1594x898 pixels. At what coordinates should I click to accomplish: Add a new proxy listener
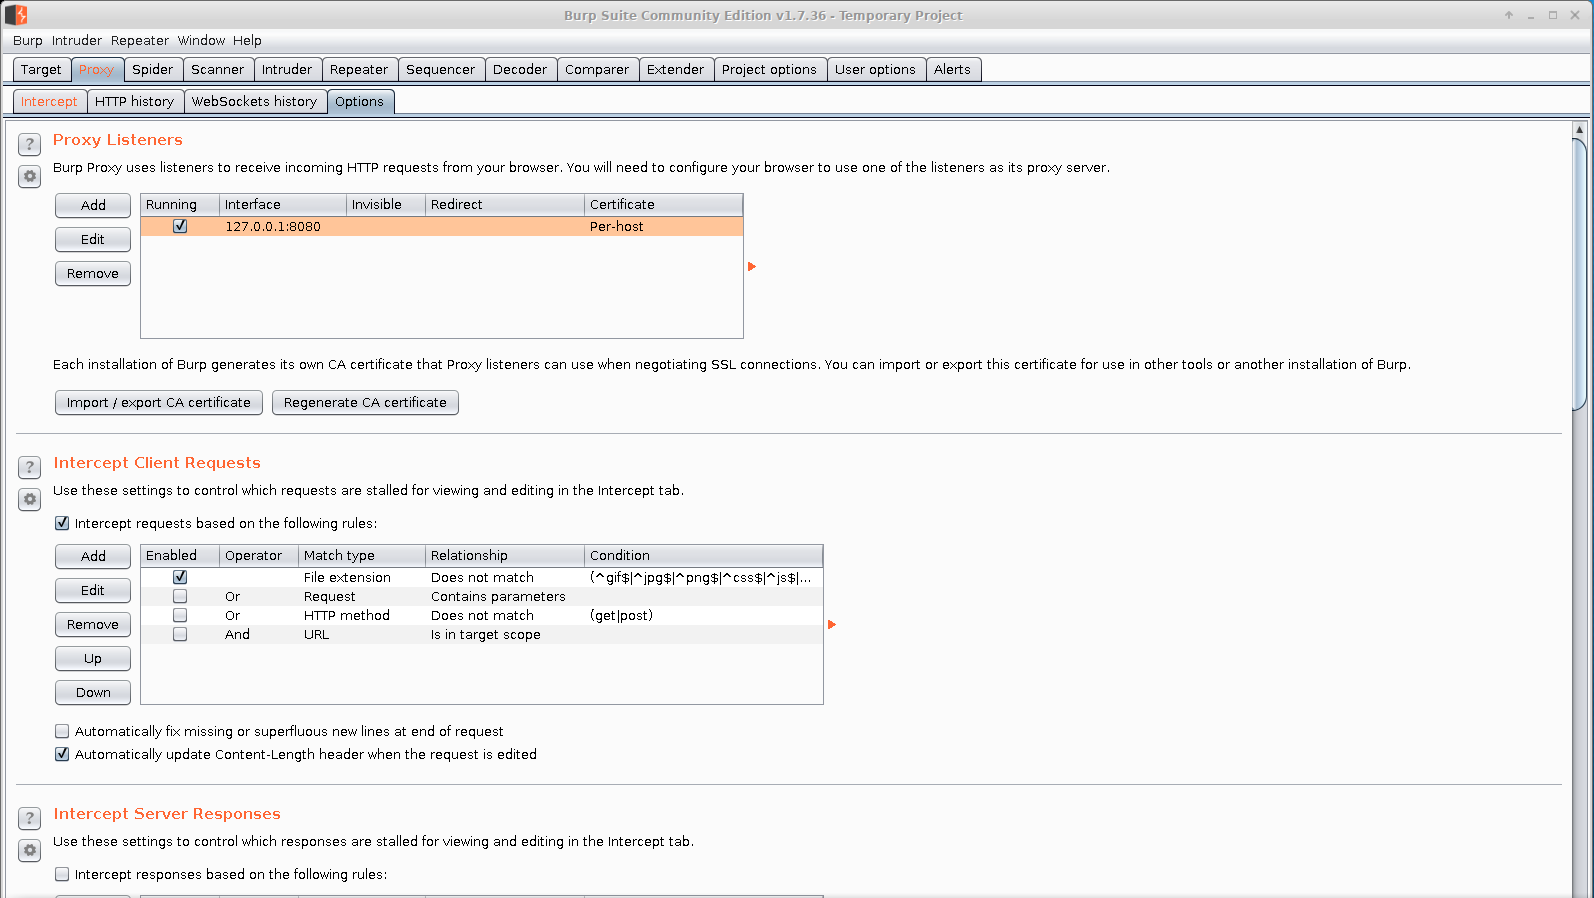click(93, 205)
